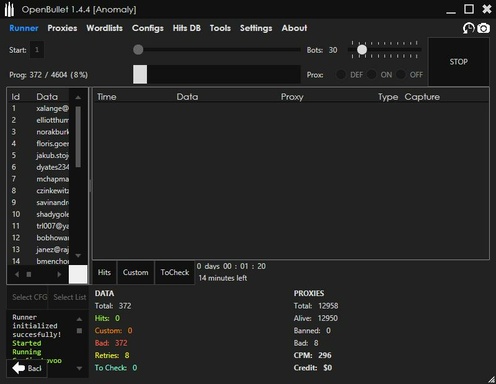Click the log panel scrollbar thumb
Viewport: 496px width, 384px height.
[79, 331]
